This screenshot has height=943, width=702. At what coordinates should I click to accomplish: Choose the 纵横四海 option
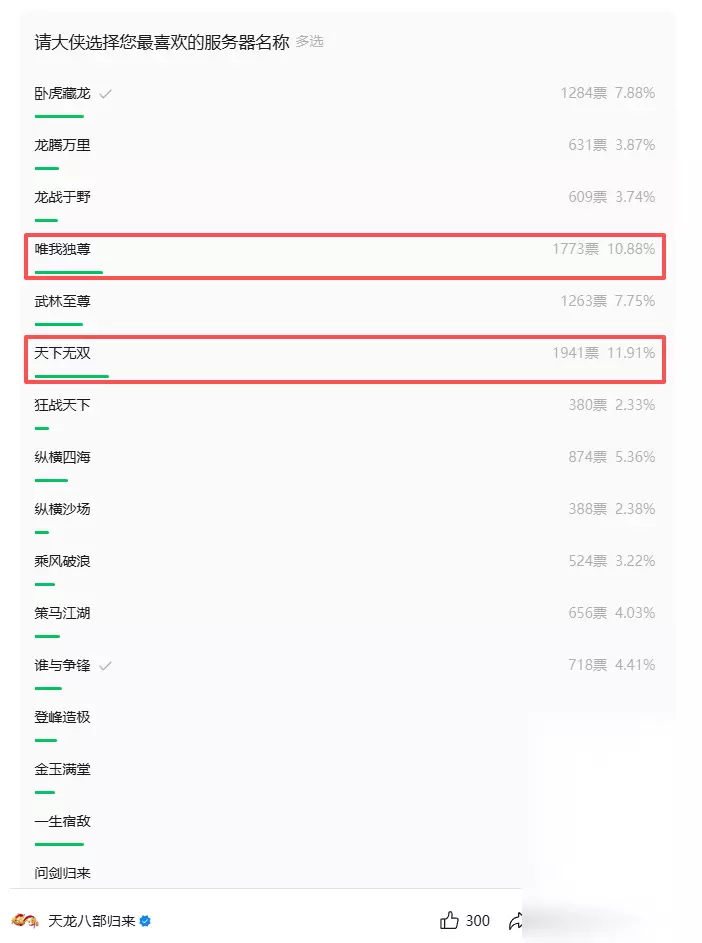[x=63, y=457]
